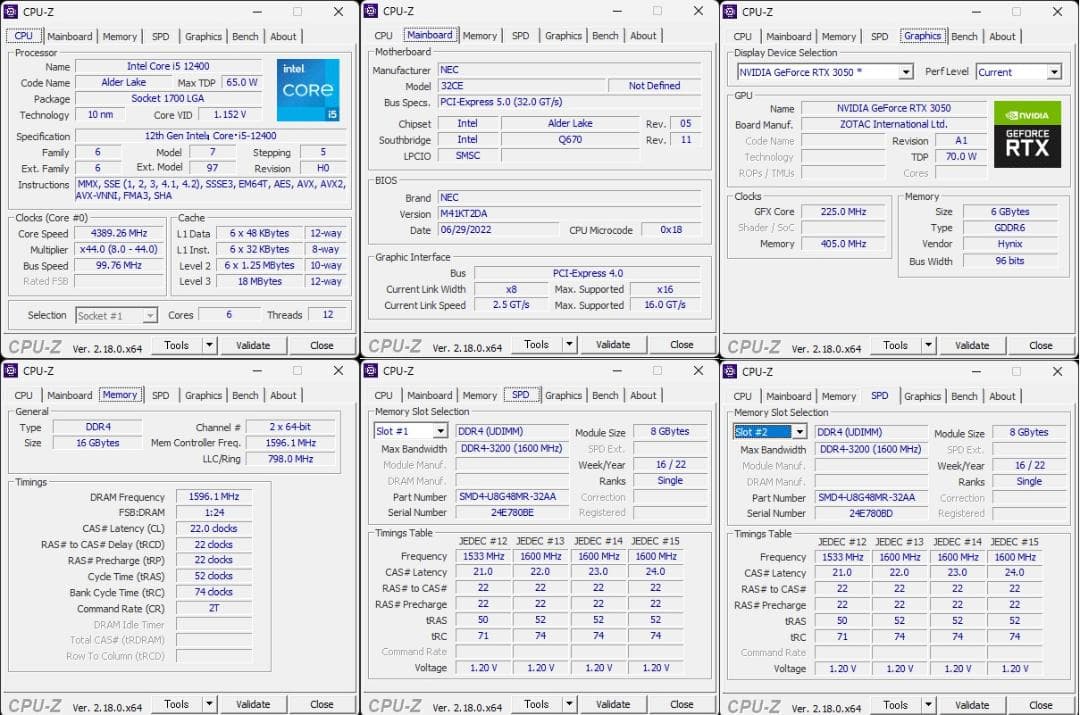Image resolution: width=1080 pixels, height=715 pixels.
Task: Click Validate in the Graphics window
Action: (x=972, y=344)
